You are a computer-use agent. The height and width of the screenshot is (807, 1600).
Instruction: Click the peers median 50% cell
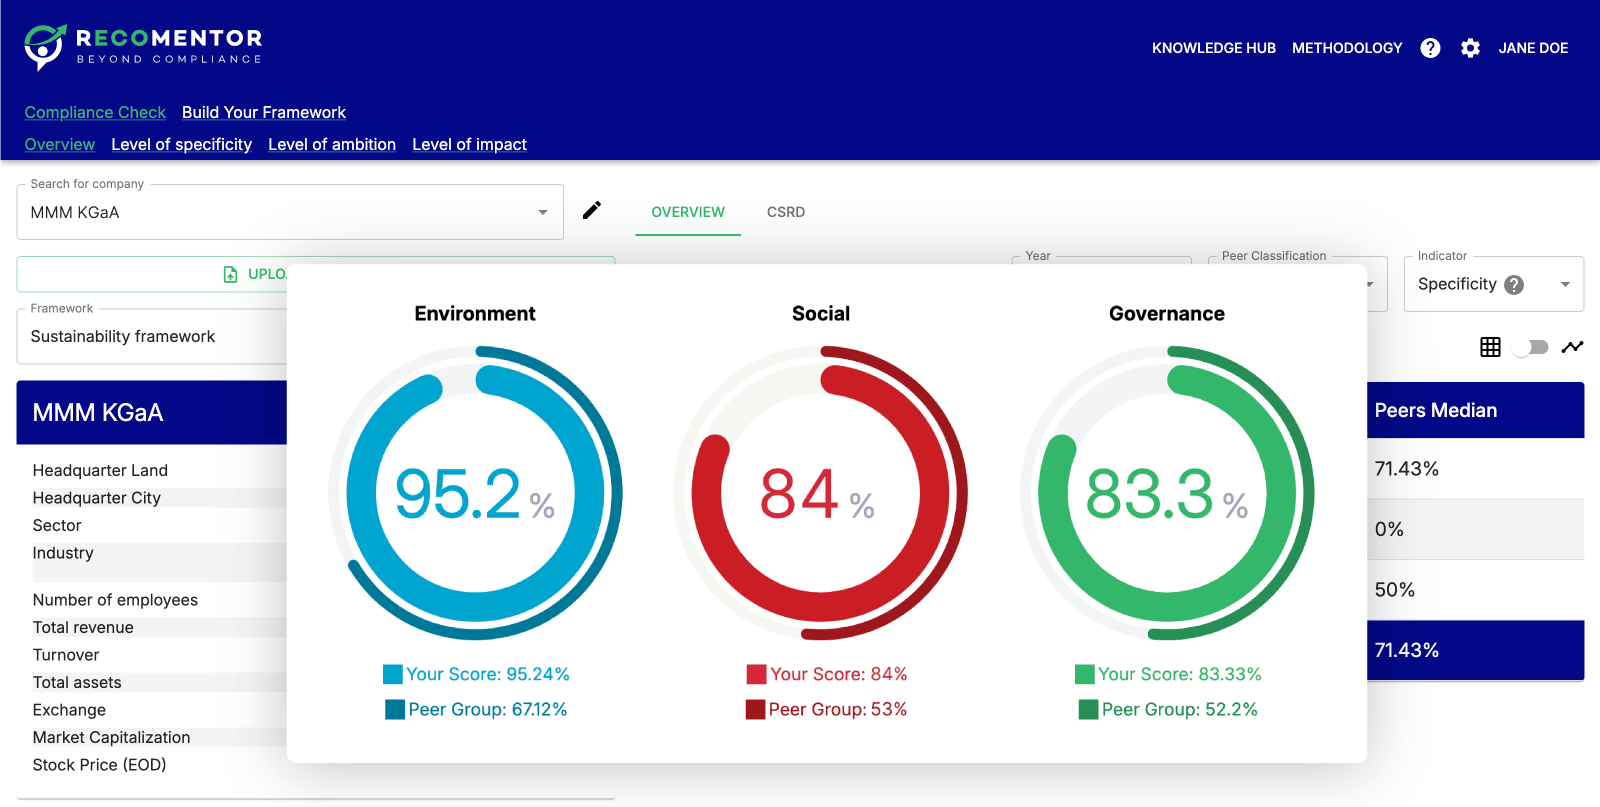1475,590
